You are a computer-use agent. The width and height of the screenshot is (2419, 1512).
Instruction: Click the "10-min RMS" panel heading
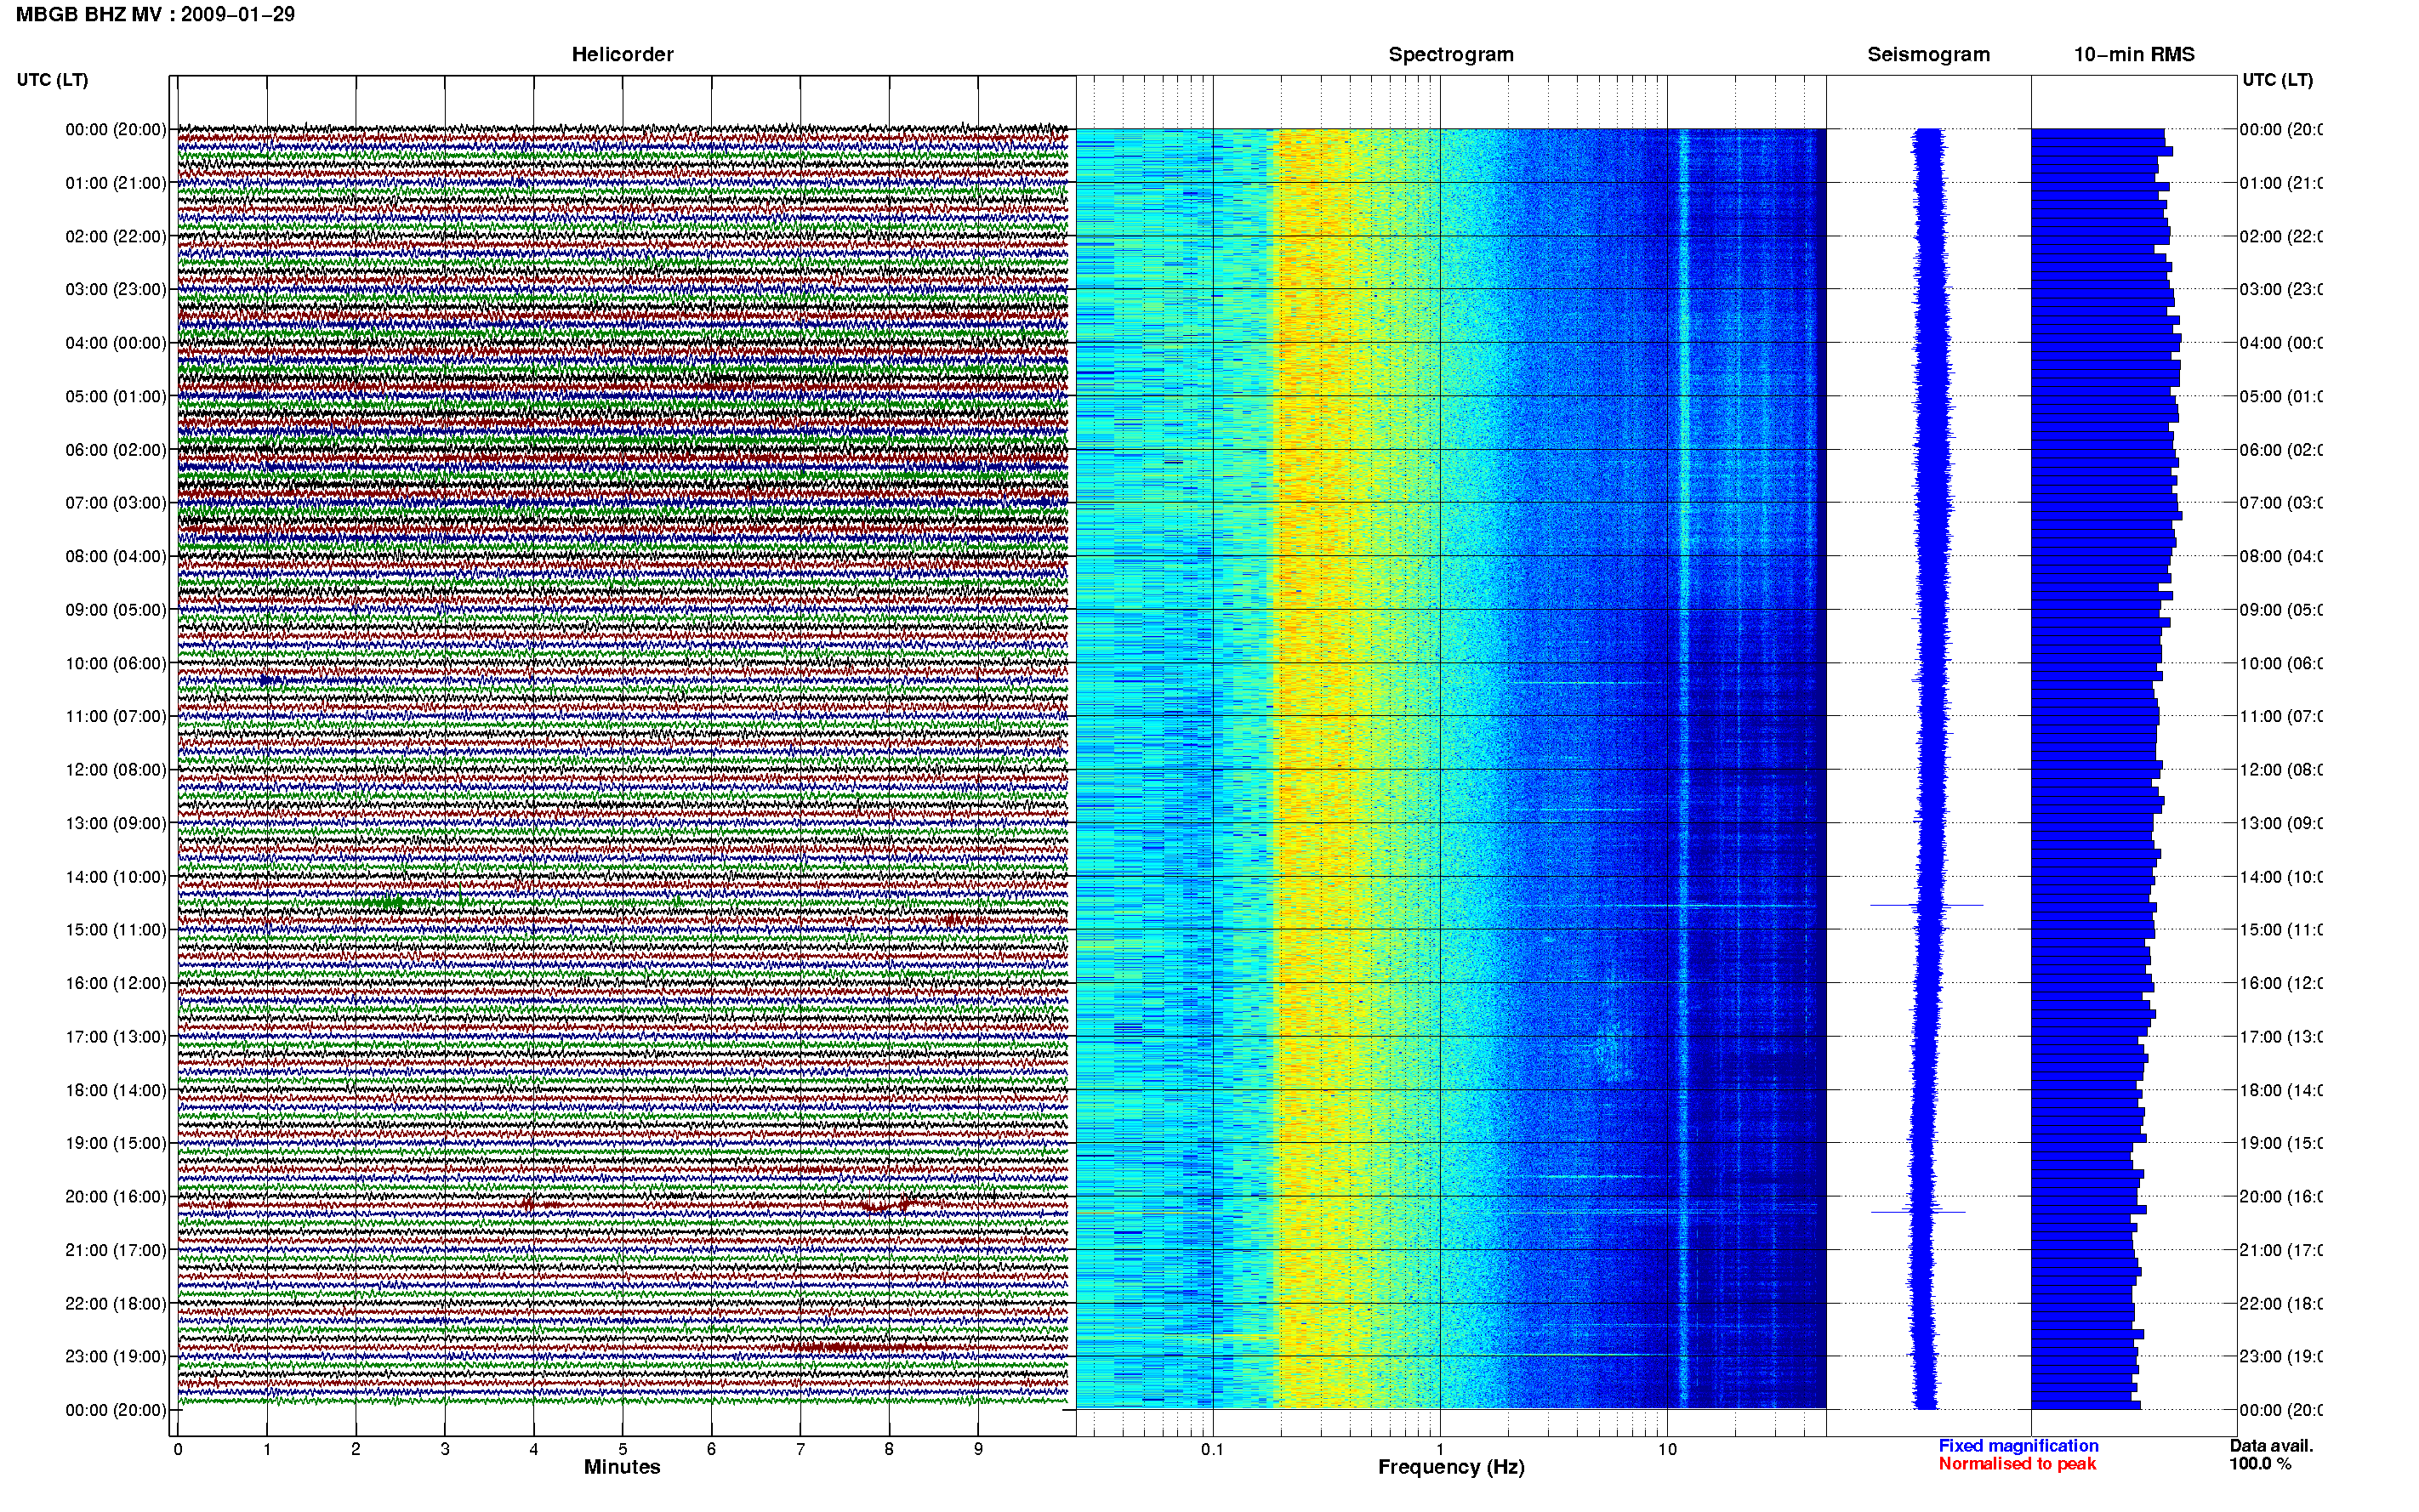click(x=2134, y=54)
